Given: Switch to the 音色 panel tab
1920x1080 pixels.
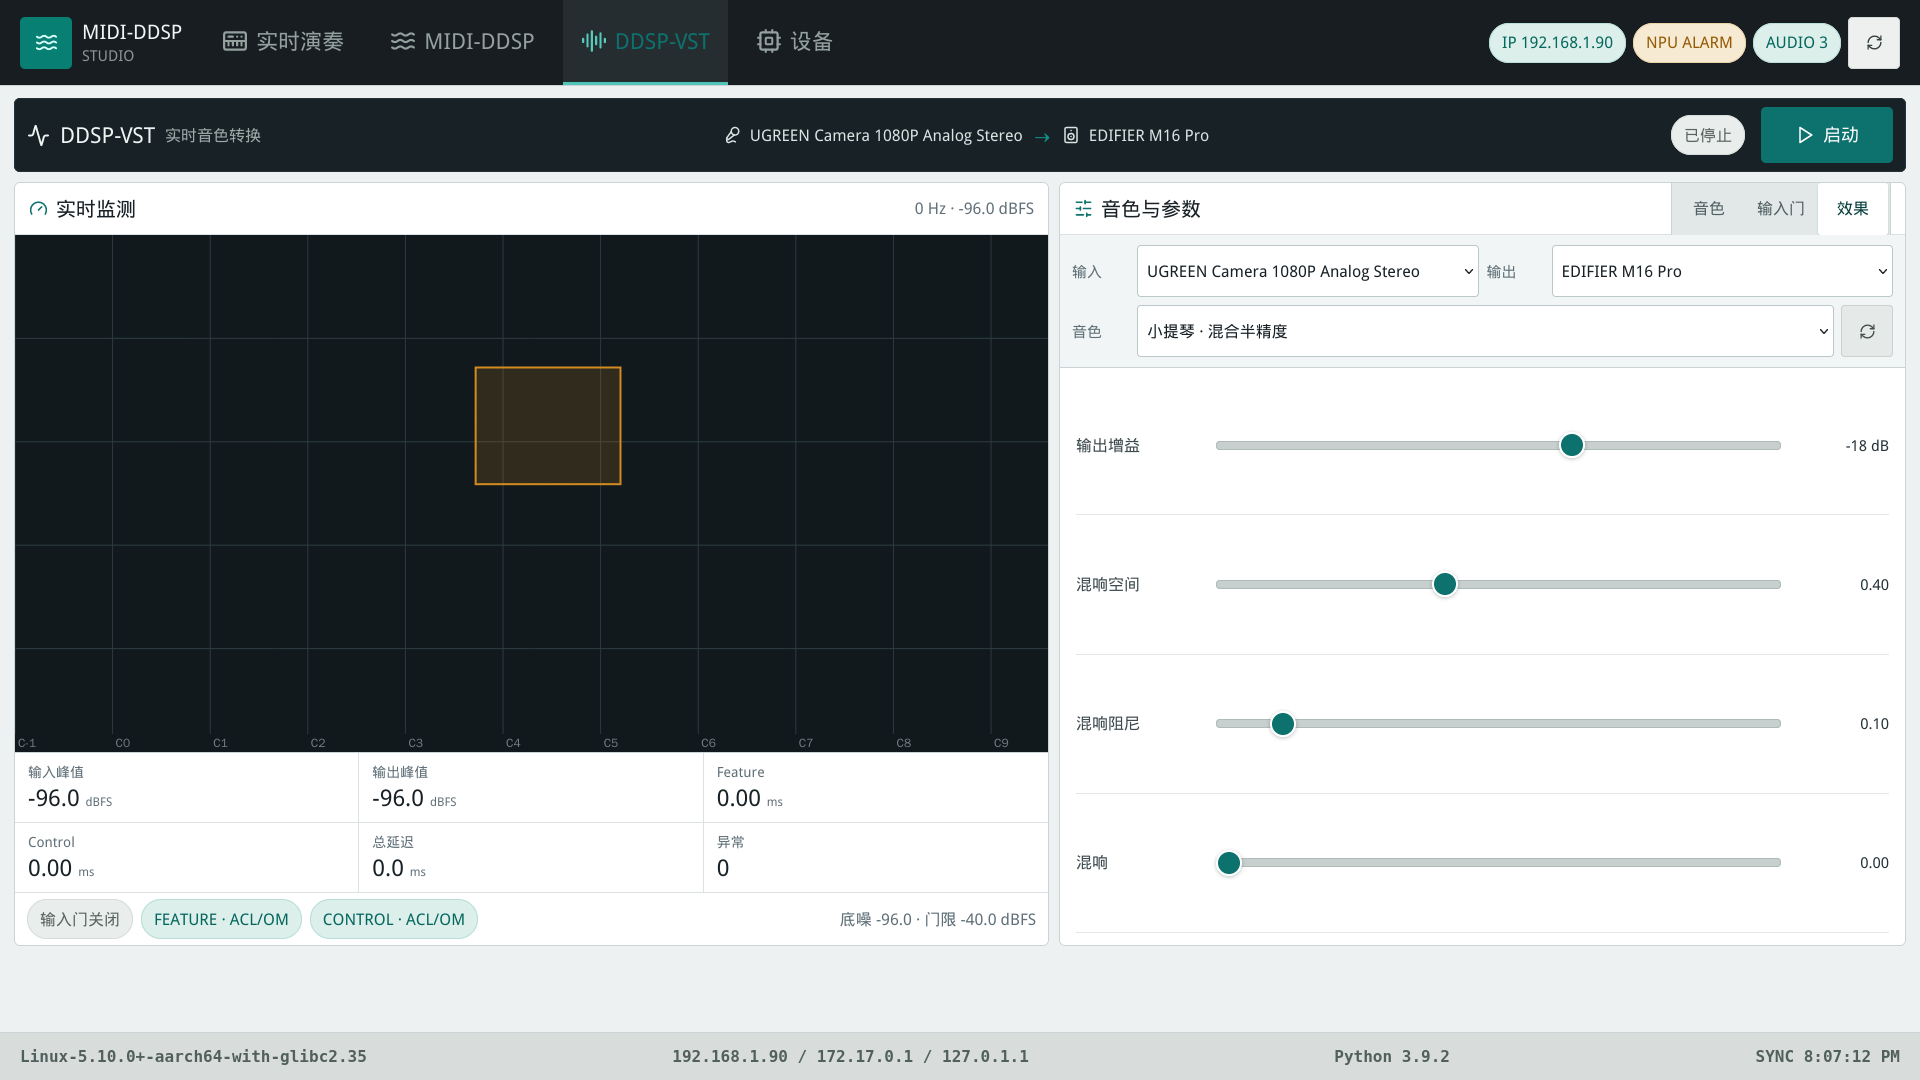Looking at the screenshot, I should coord(1708,208).
